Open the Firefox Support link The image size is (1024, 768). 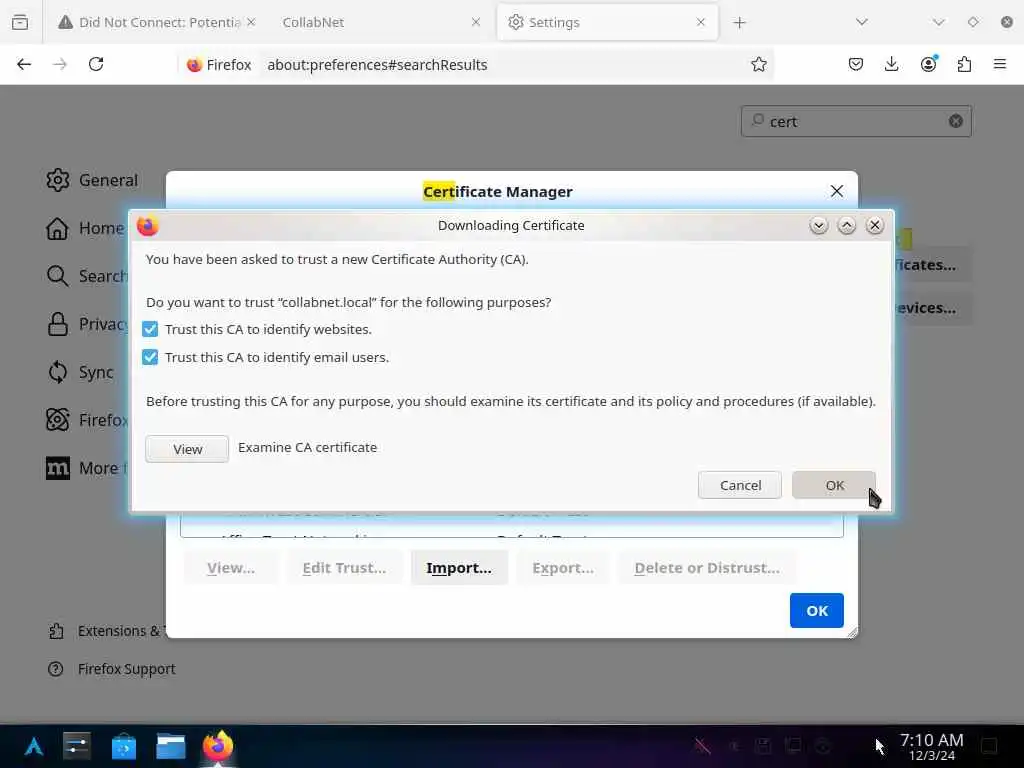pos(112,669)
